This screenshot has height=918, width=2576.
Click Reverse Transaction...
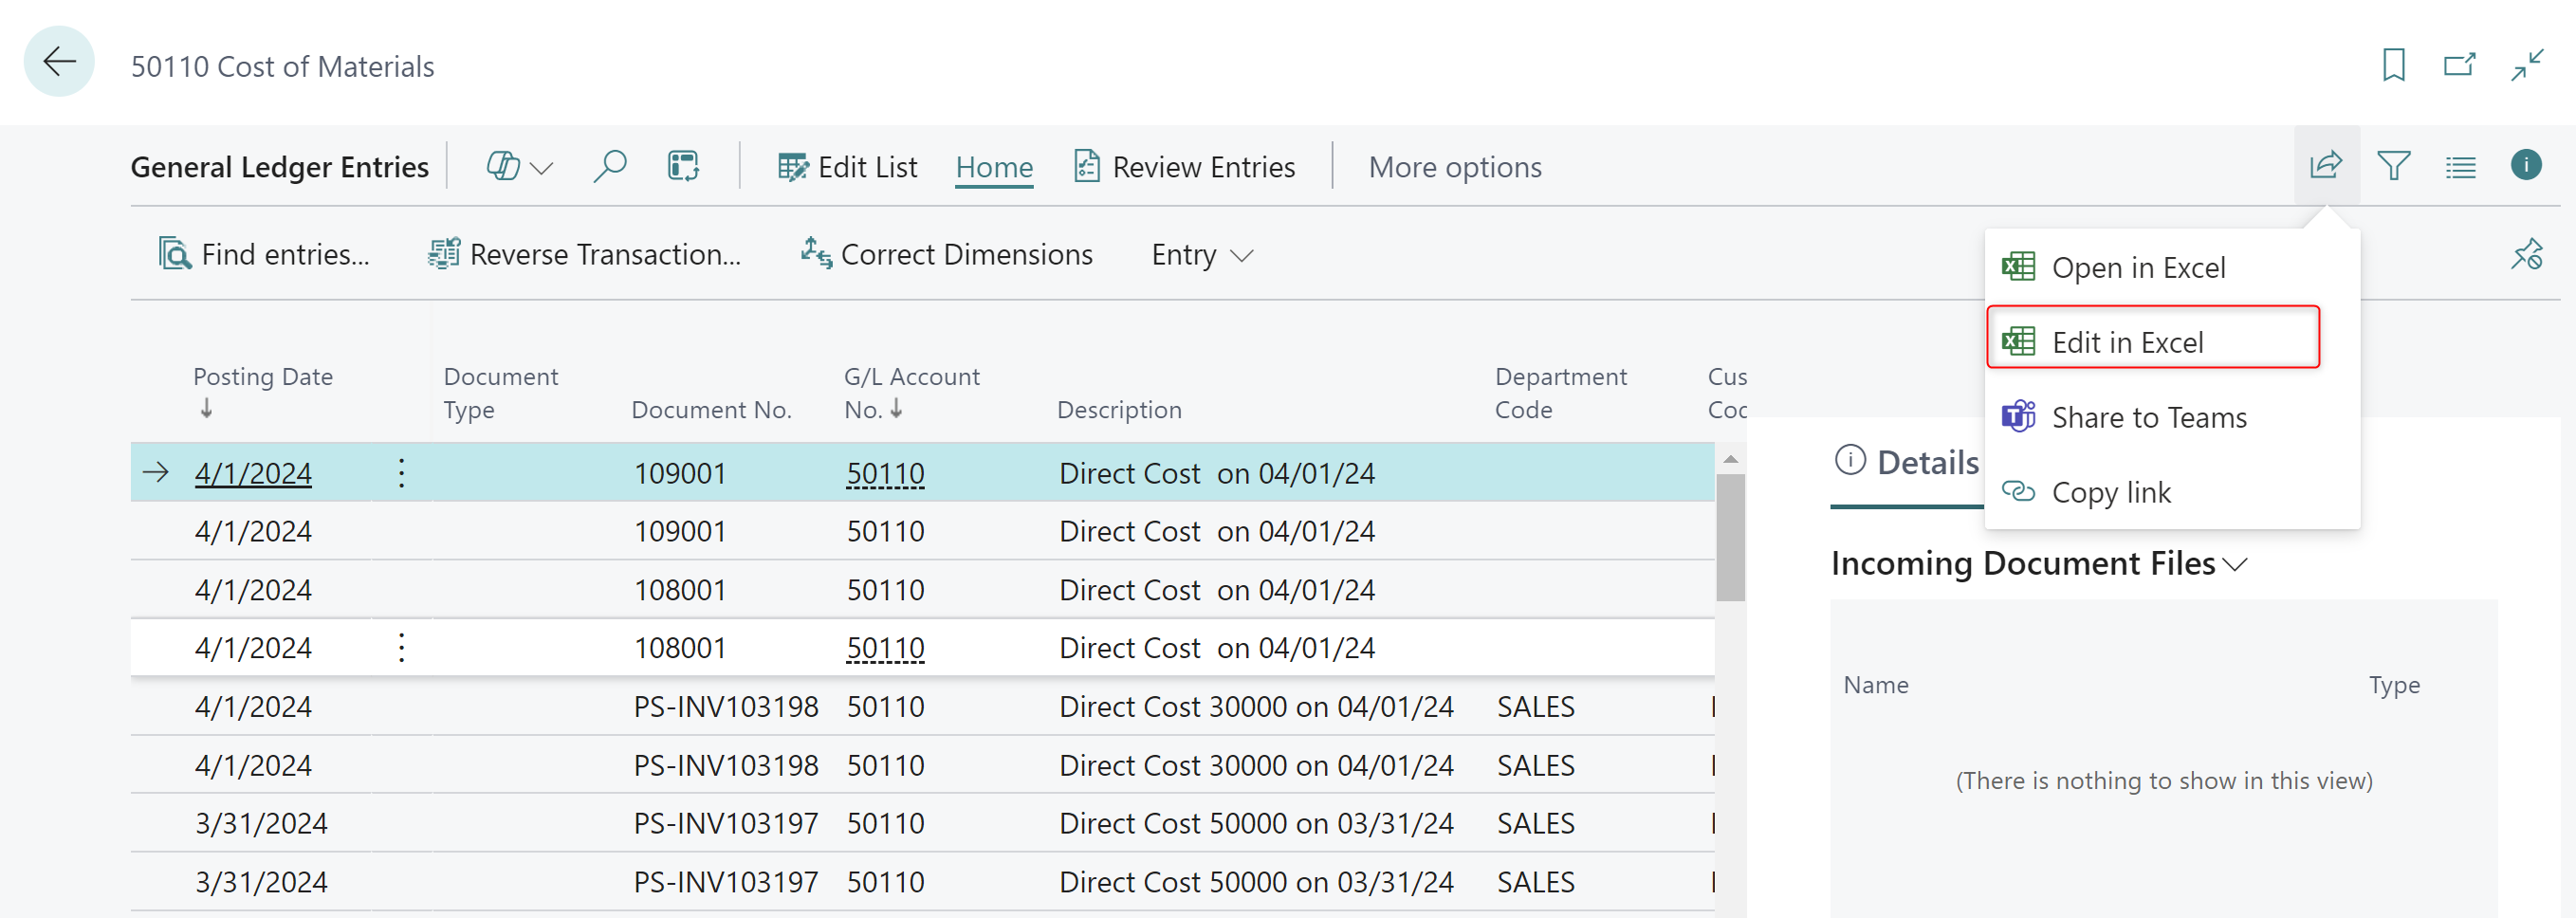pyautogui.click(x=584, y=254)
